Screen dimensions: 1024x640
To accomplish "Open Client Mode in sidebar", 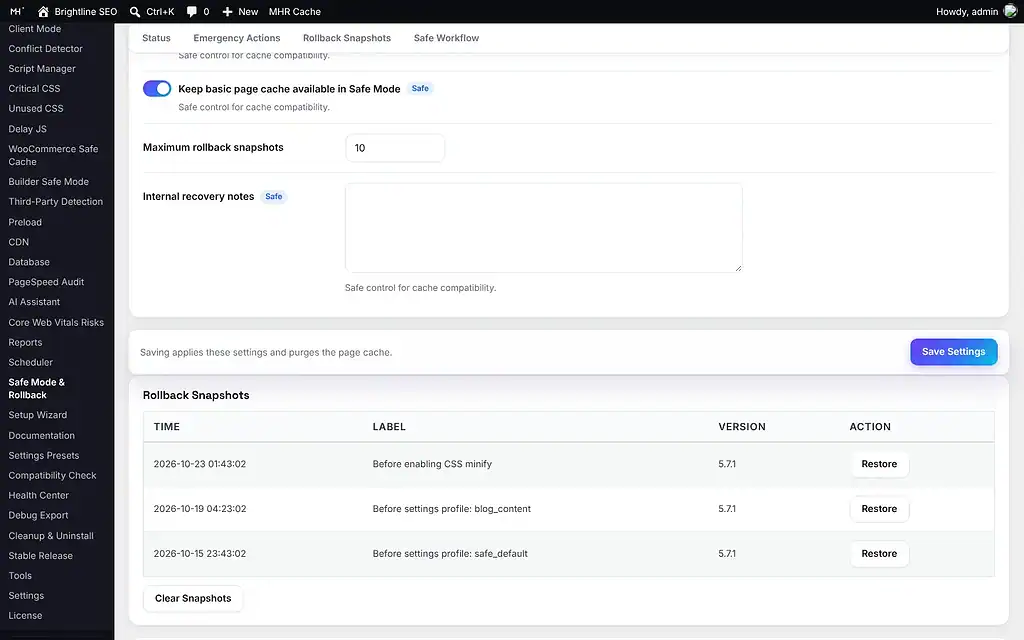I will coord(35,29).
